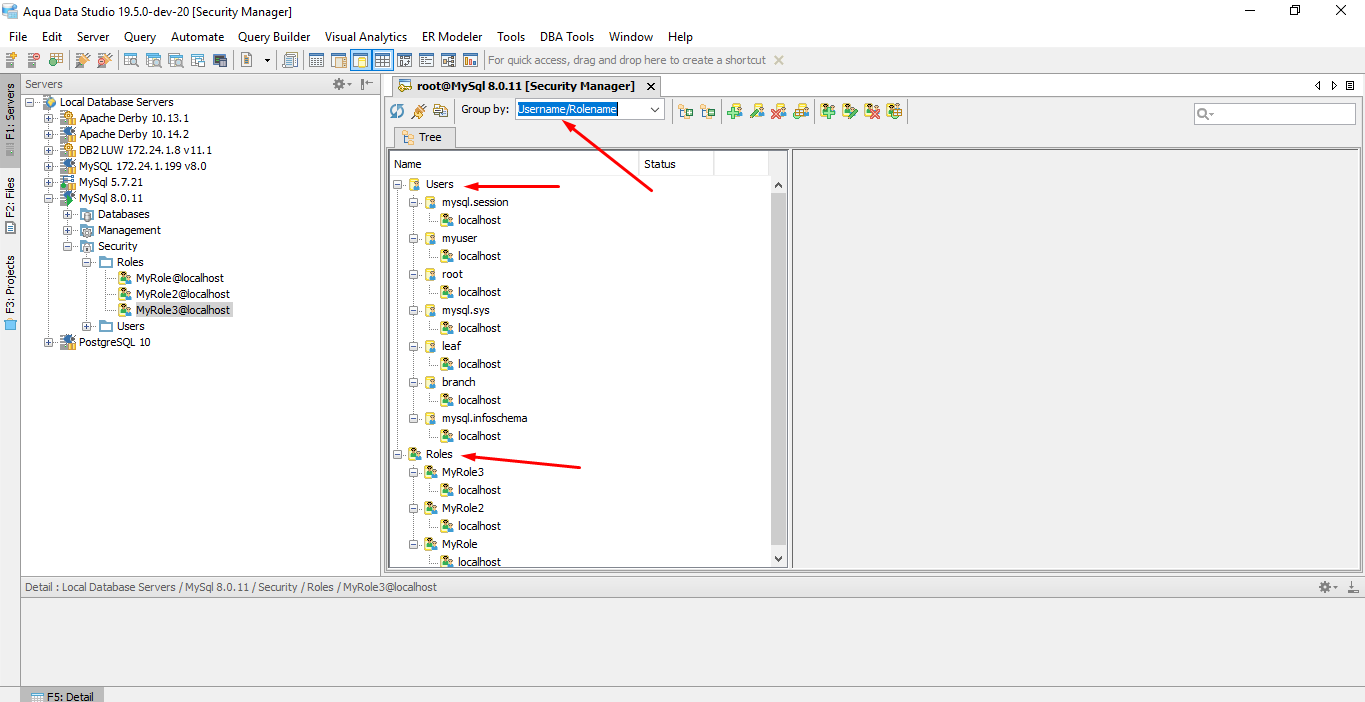Image resolution: width=1365 pixels, height=702 pixels.
Task: Dismiss the quick access shortcut hint
Action: coord(779,60)
